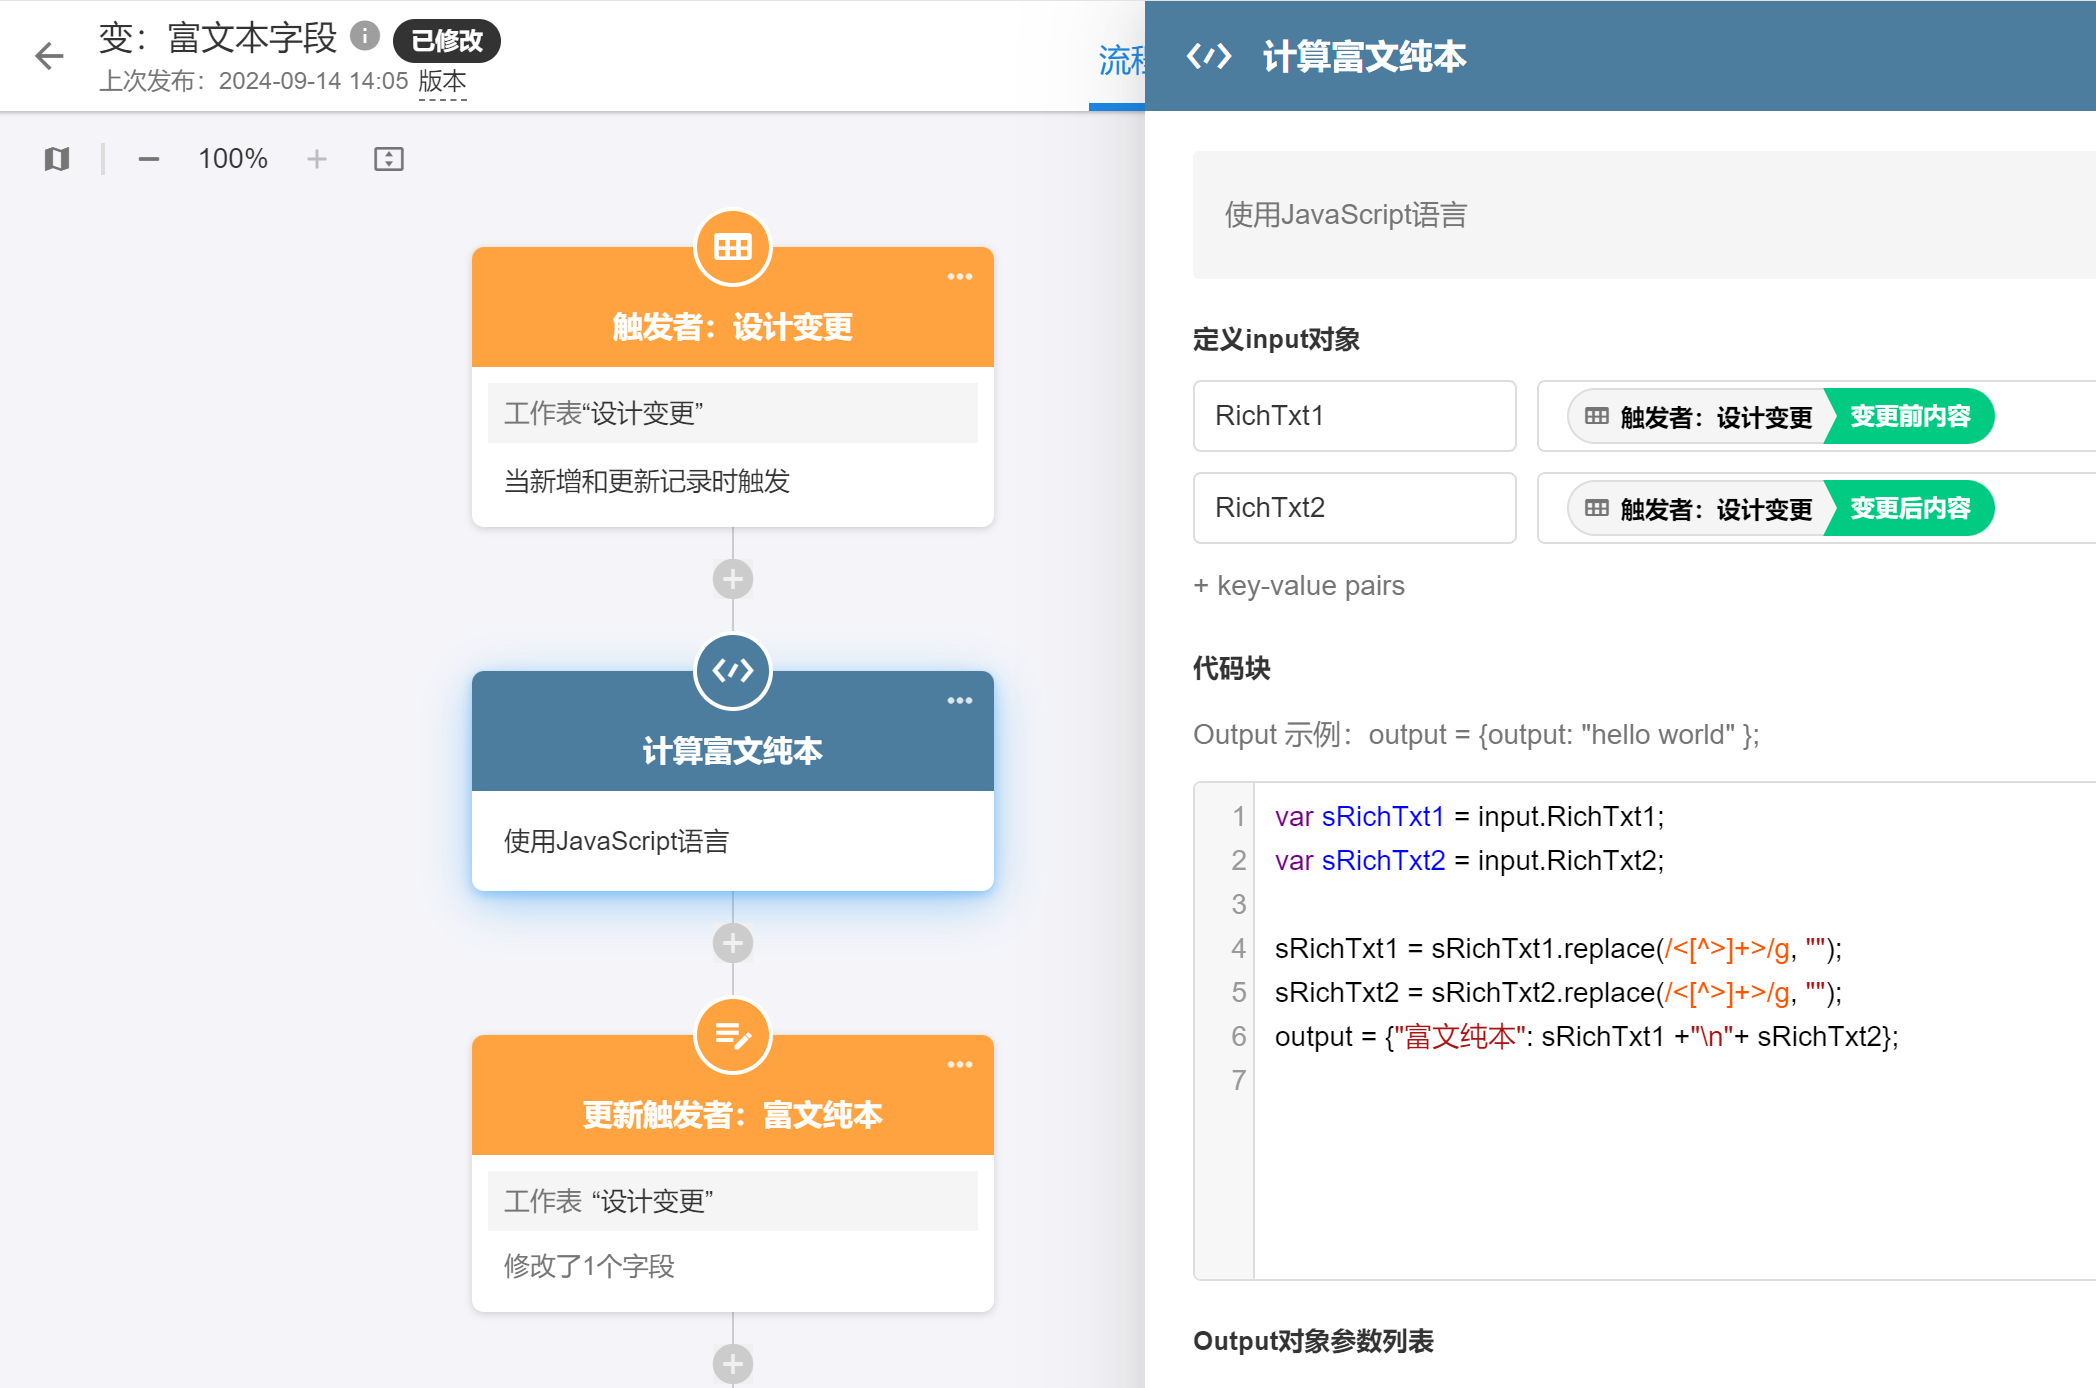Click the 版本 version link
The width and height of the screenshot is (2096, 1388).
442,81
